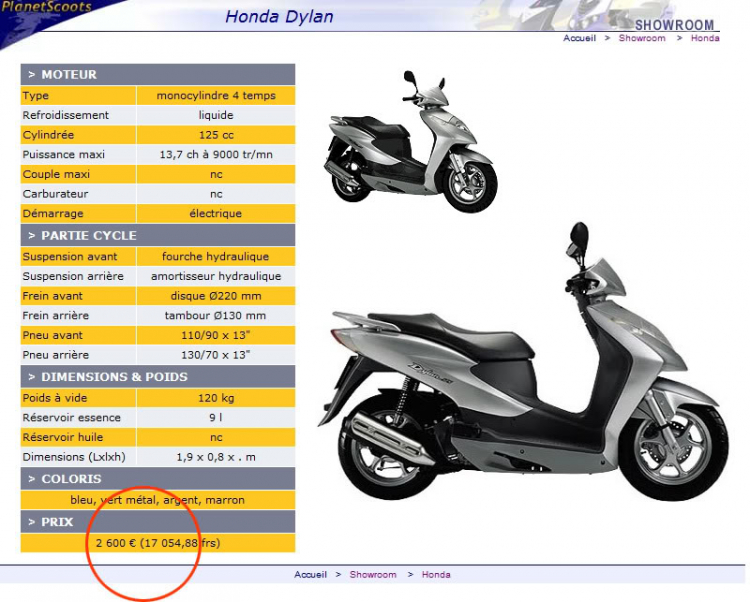The image size is (750, 602).
Task: Click the large Honda Dylan scooter image
Action: point(523,362)
